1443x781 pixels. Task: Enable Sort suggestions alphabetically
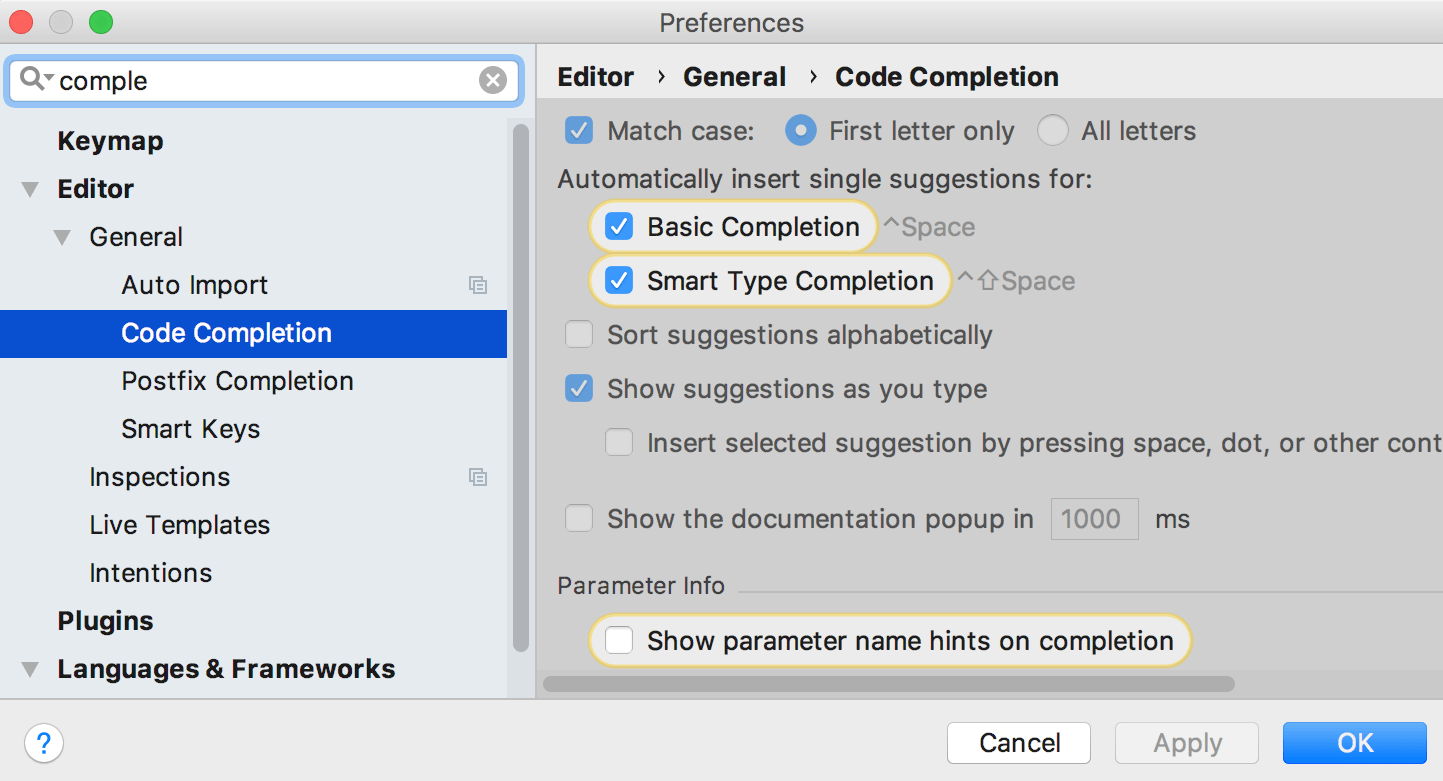tap(578, 334)
